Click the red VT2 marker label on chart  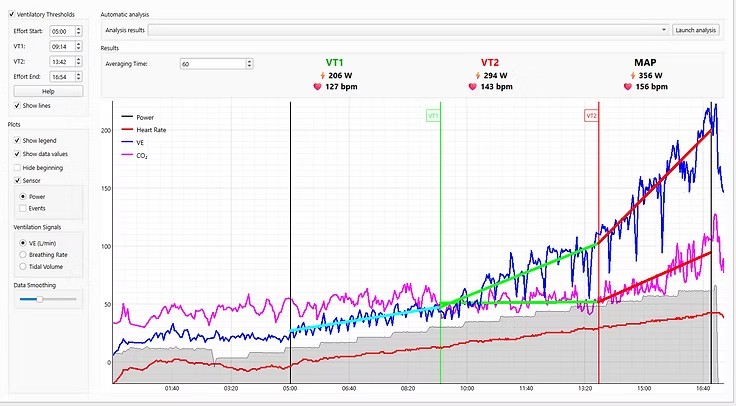591,115
